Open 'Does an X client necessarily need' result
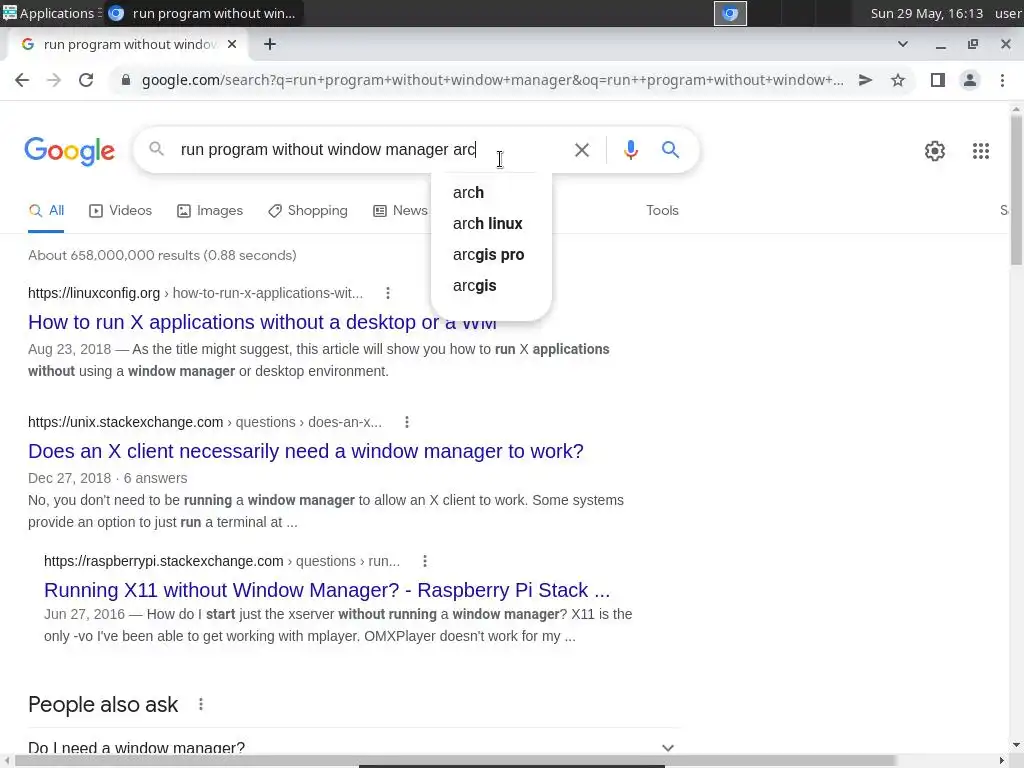Screen dimensions: 1024x768 pyautogui.click(x=306, y=451)
